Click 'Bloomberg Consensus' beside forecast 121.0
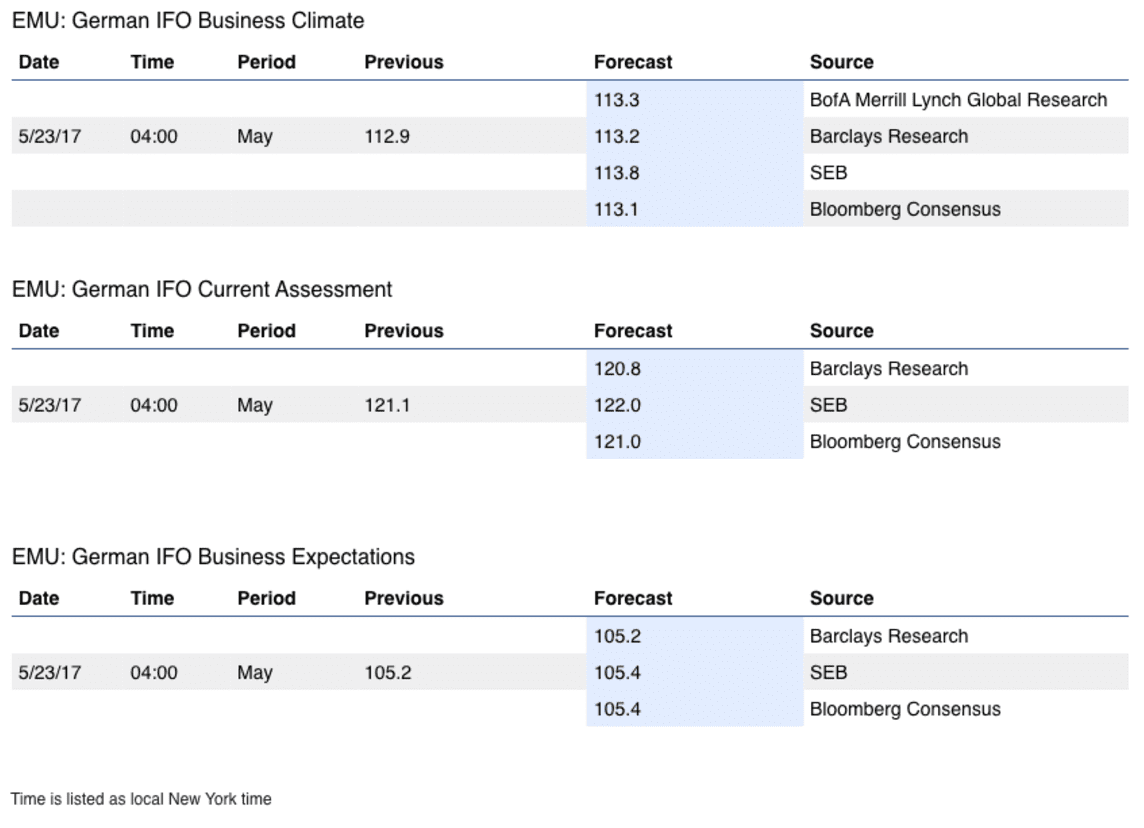The width and height of the screenshot is (1144, 828). coord(905,442)
